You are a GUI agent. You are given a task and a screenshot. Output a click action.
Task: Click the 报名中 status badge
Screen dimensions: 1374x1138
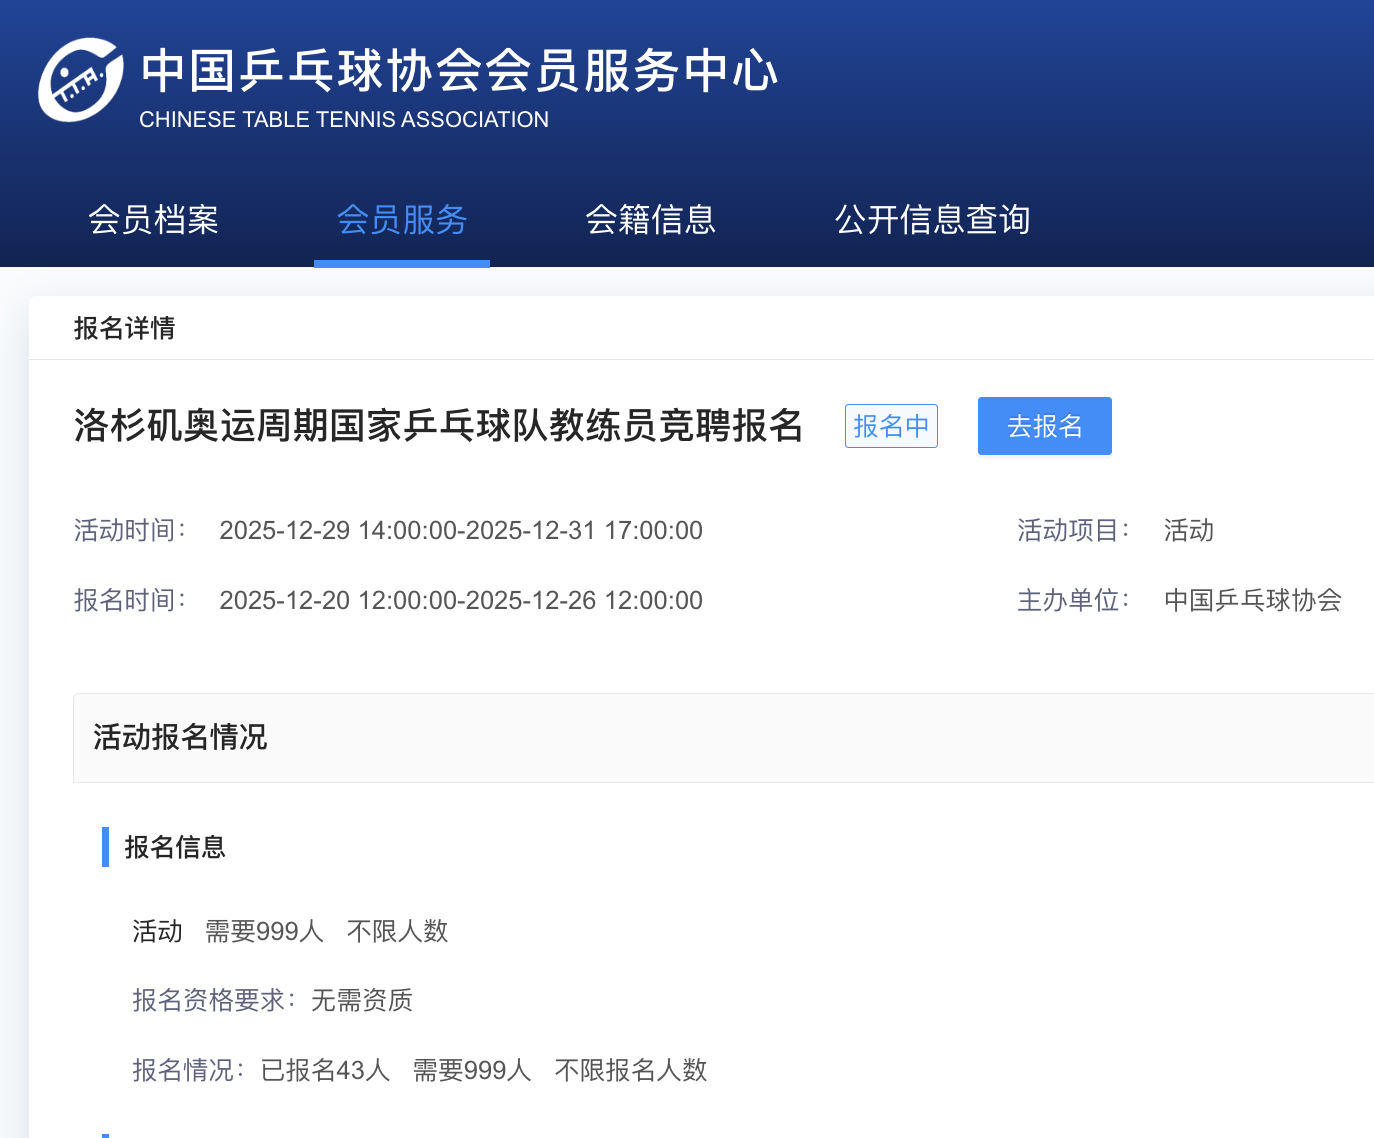[891, 426]
